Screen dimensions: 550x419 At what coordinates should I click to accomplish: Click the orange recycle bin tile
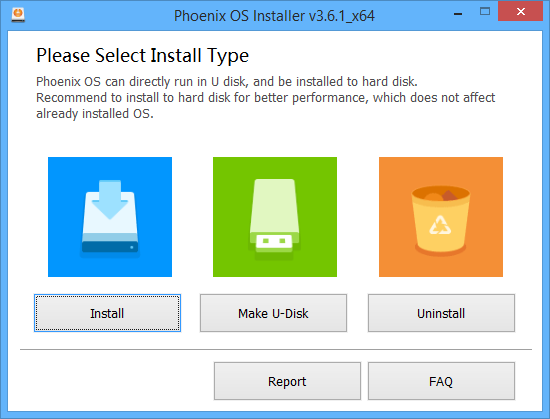[441, 217]
